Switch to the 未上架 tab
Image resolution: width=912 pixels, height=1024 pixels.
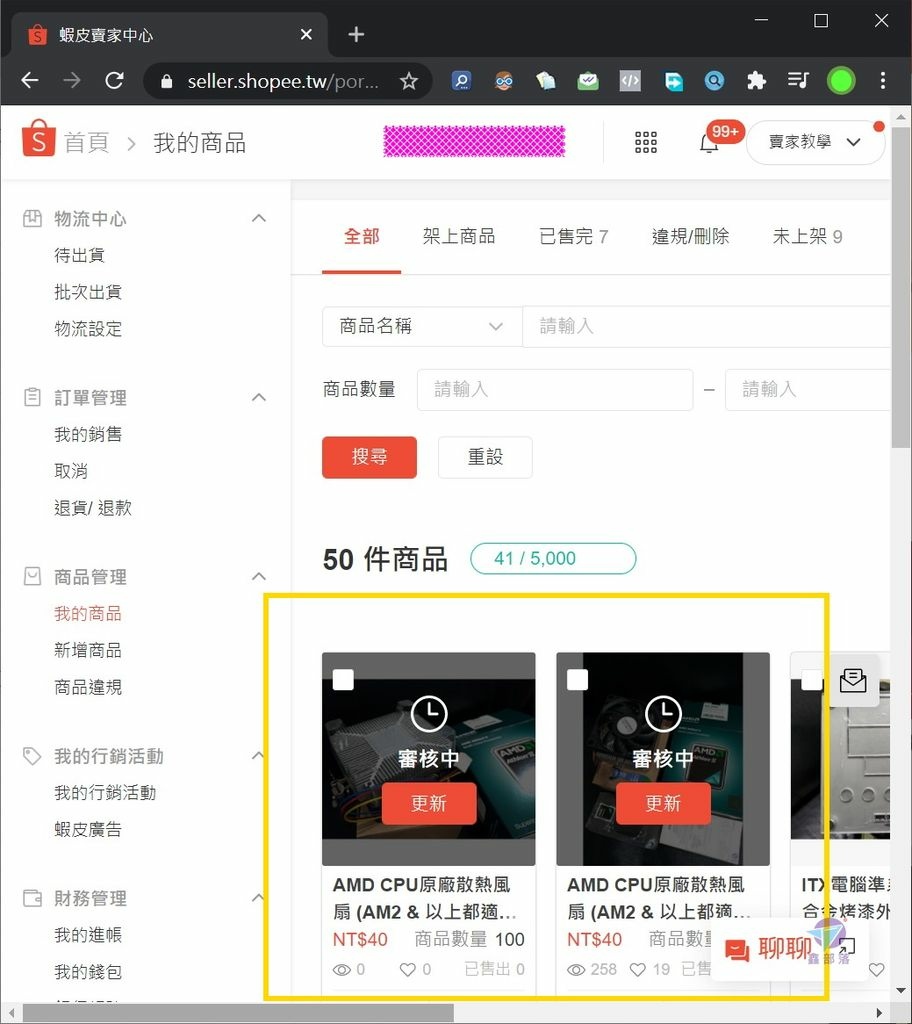pyautogui.click(x=807, y=236)
